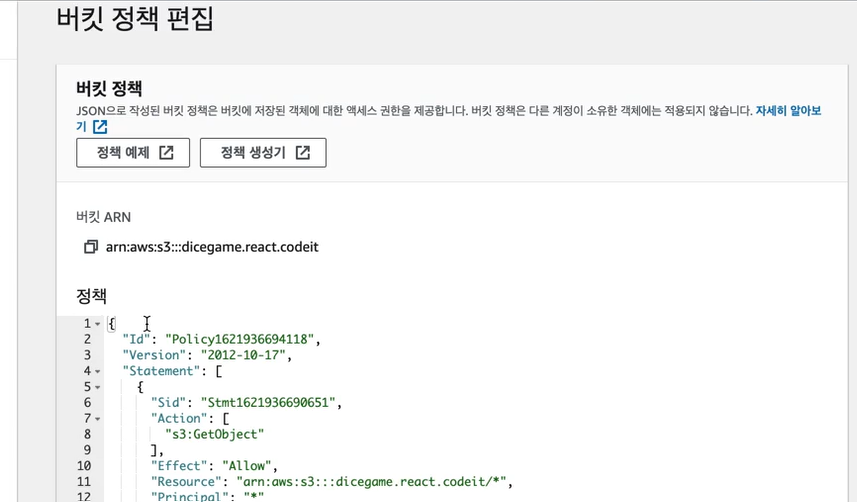Screen dimensions: 857x502
Task: Click line number 9 in the gutter
Action: click(x=87, y=451)
